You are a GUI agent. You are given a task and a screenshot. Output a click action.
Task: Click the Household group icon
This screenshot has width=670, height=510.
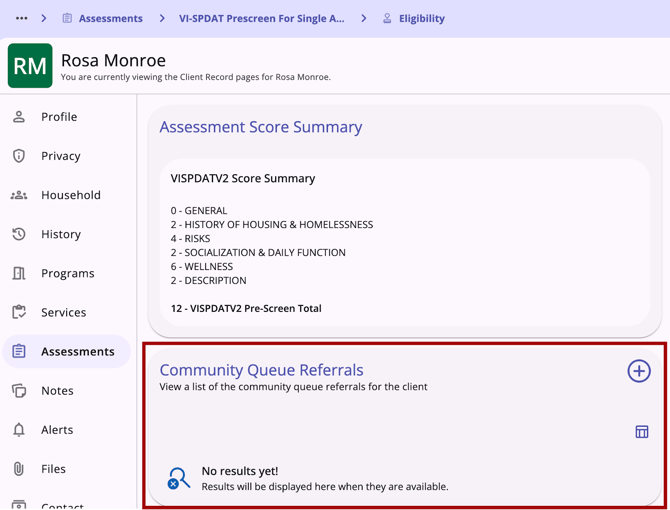click(19, 195)
